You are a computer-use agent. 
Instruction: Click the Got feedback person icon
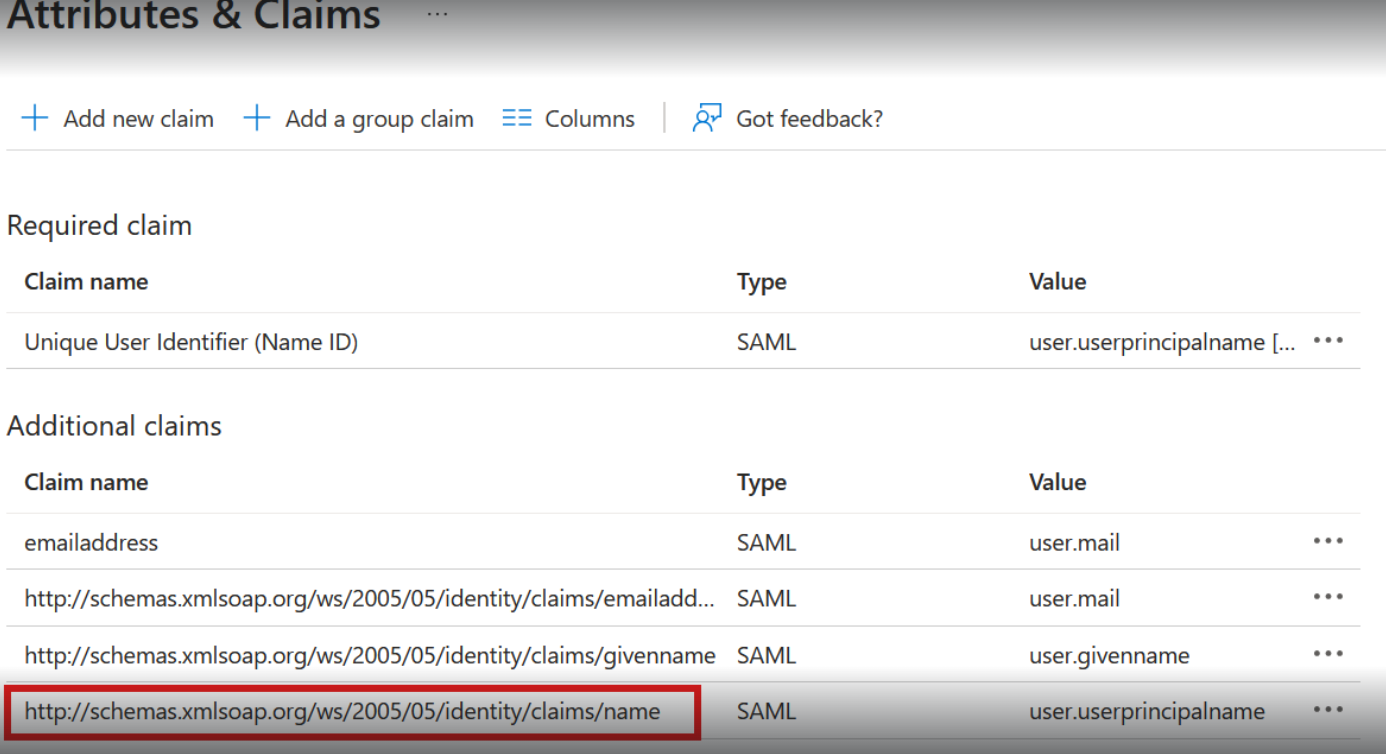click(x=707, y=118)
